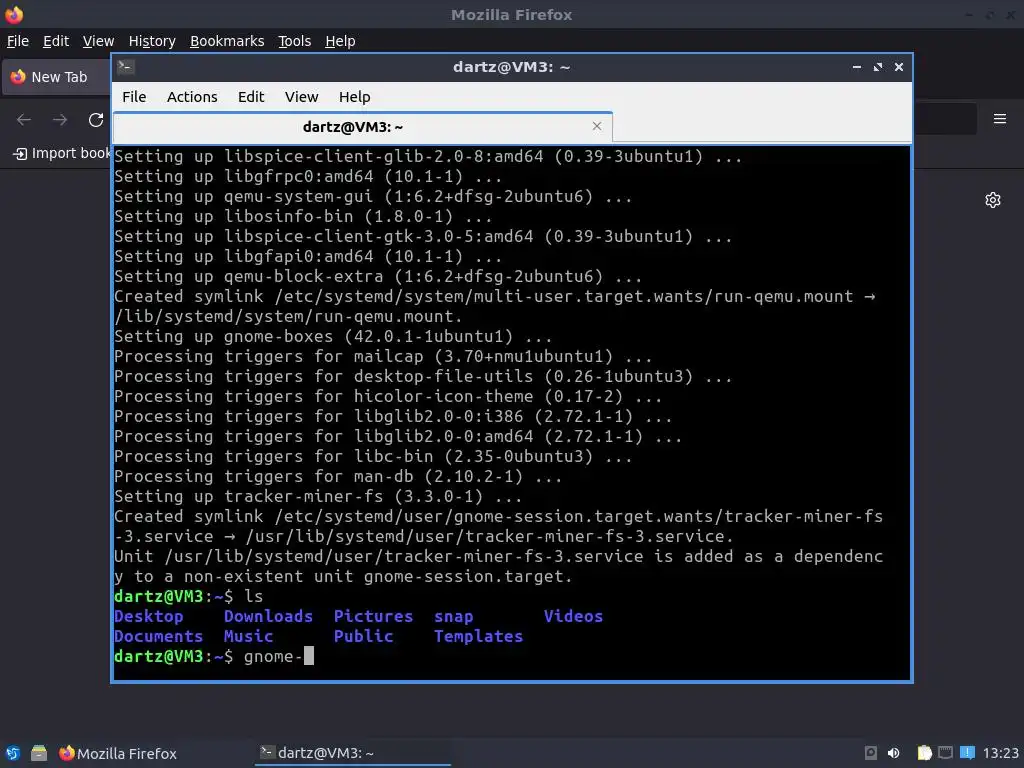Open the notification alert tray icon
The height and width of the screenshot is (768, 1024).
[x=967, y=753]
